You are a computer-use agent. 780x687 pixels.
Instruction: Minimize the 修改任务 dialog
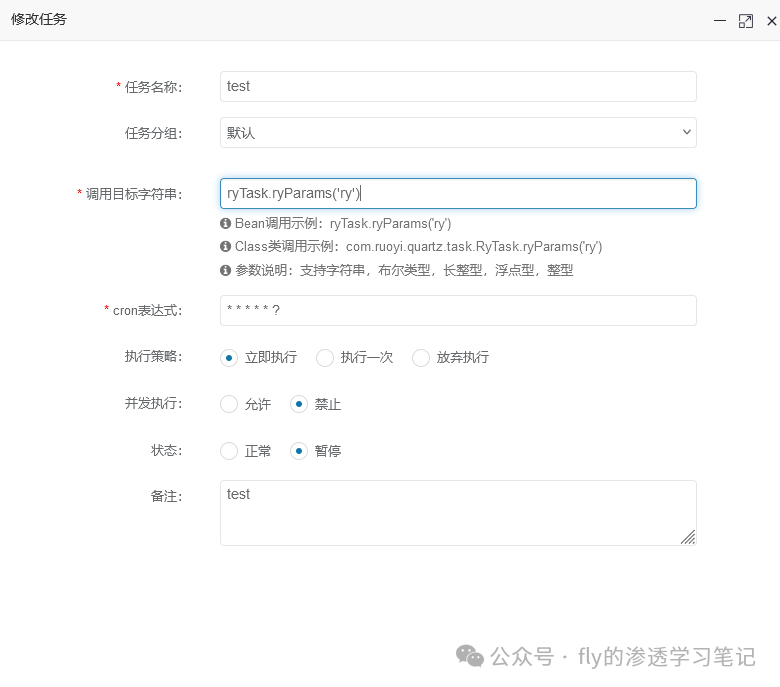(x=720, y=21)
